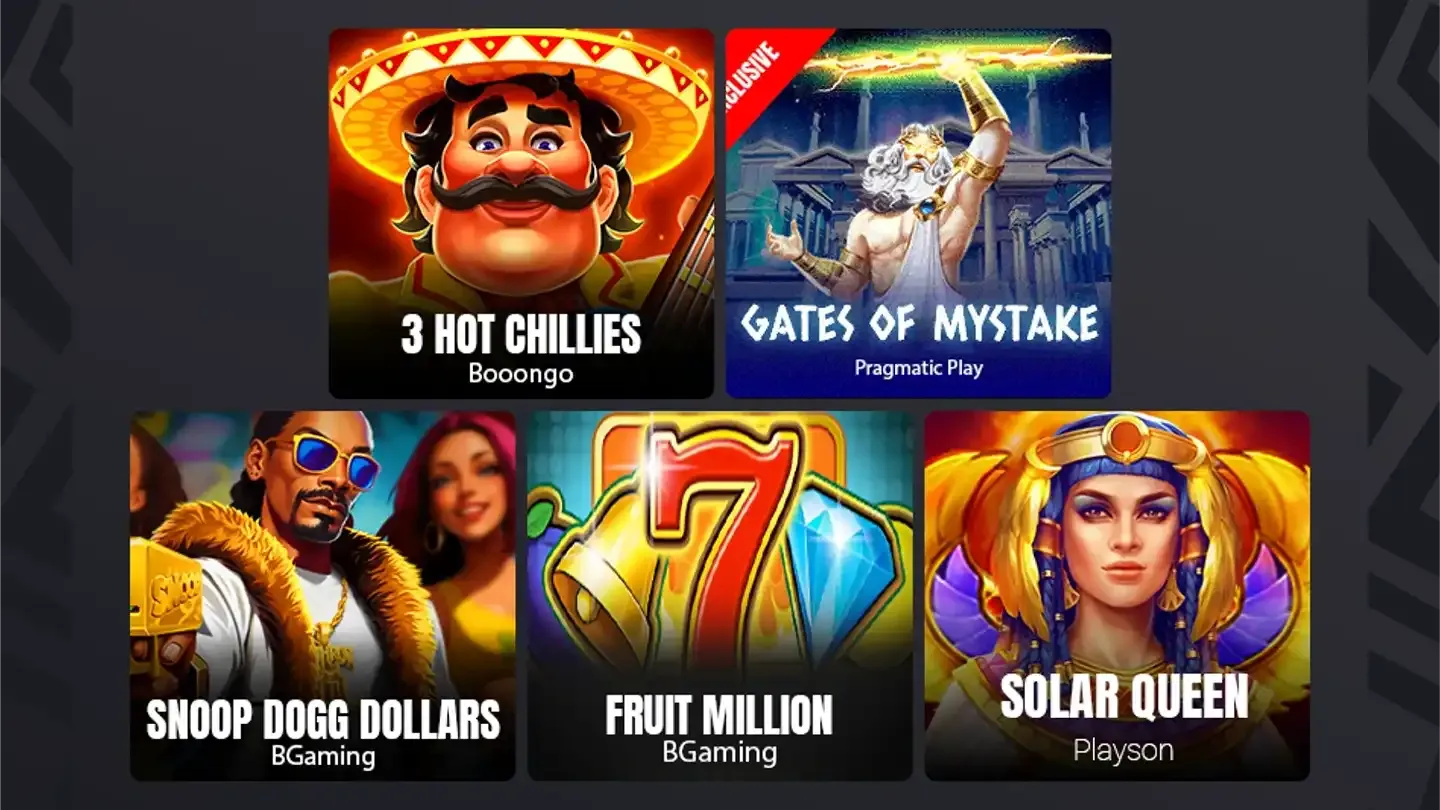Click the '3 HOT CHILLIES' title text

521,333
